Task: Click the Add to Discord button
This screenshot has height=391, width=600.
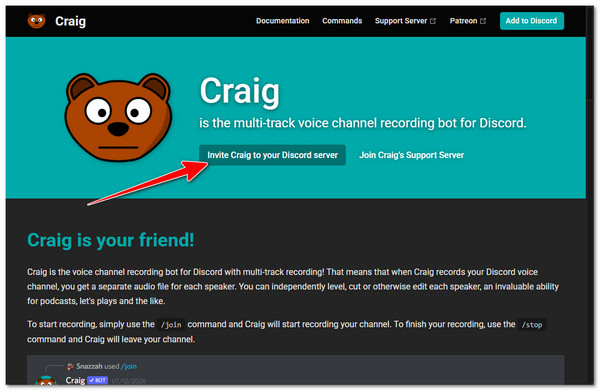Action: (x=532, y=21)
